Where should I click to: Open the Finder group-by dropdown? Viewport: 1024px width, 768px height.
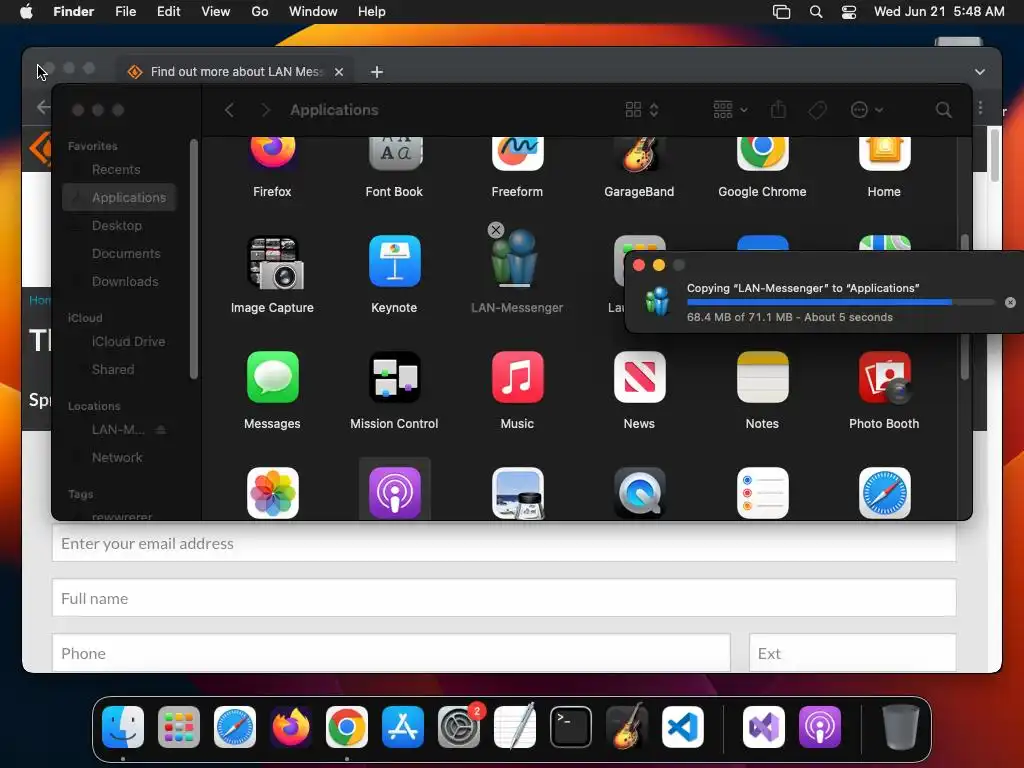click(x=730, y=110)
